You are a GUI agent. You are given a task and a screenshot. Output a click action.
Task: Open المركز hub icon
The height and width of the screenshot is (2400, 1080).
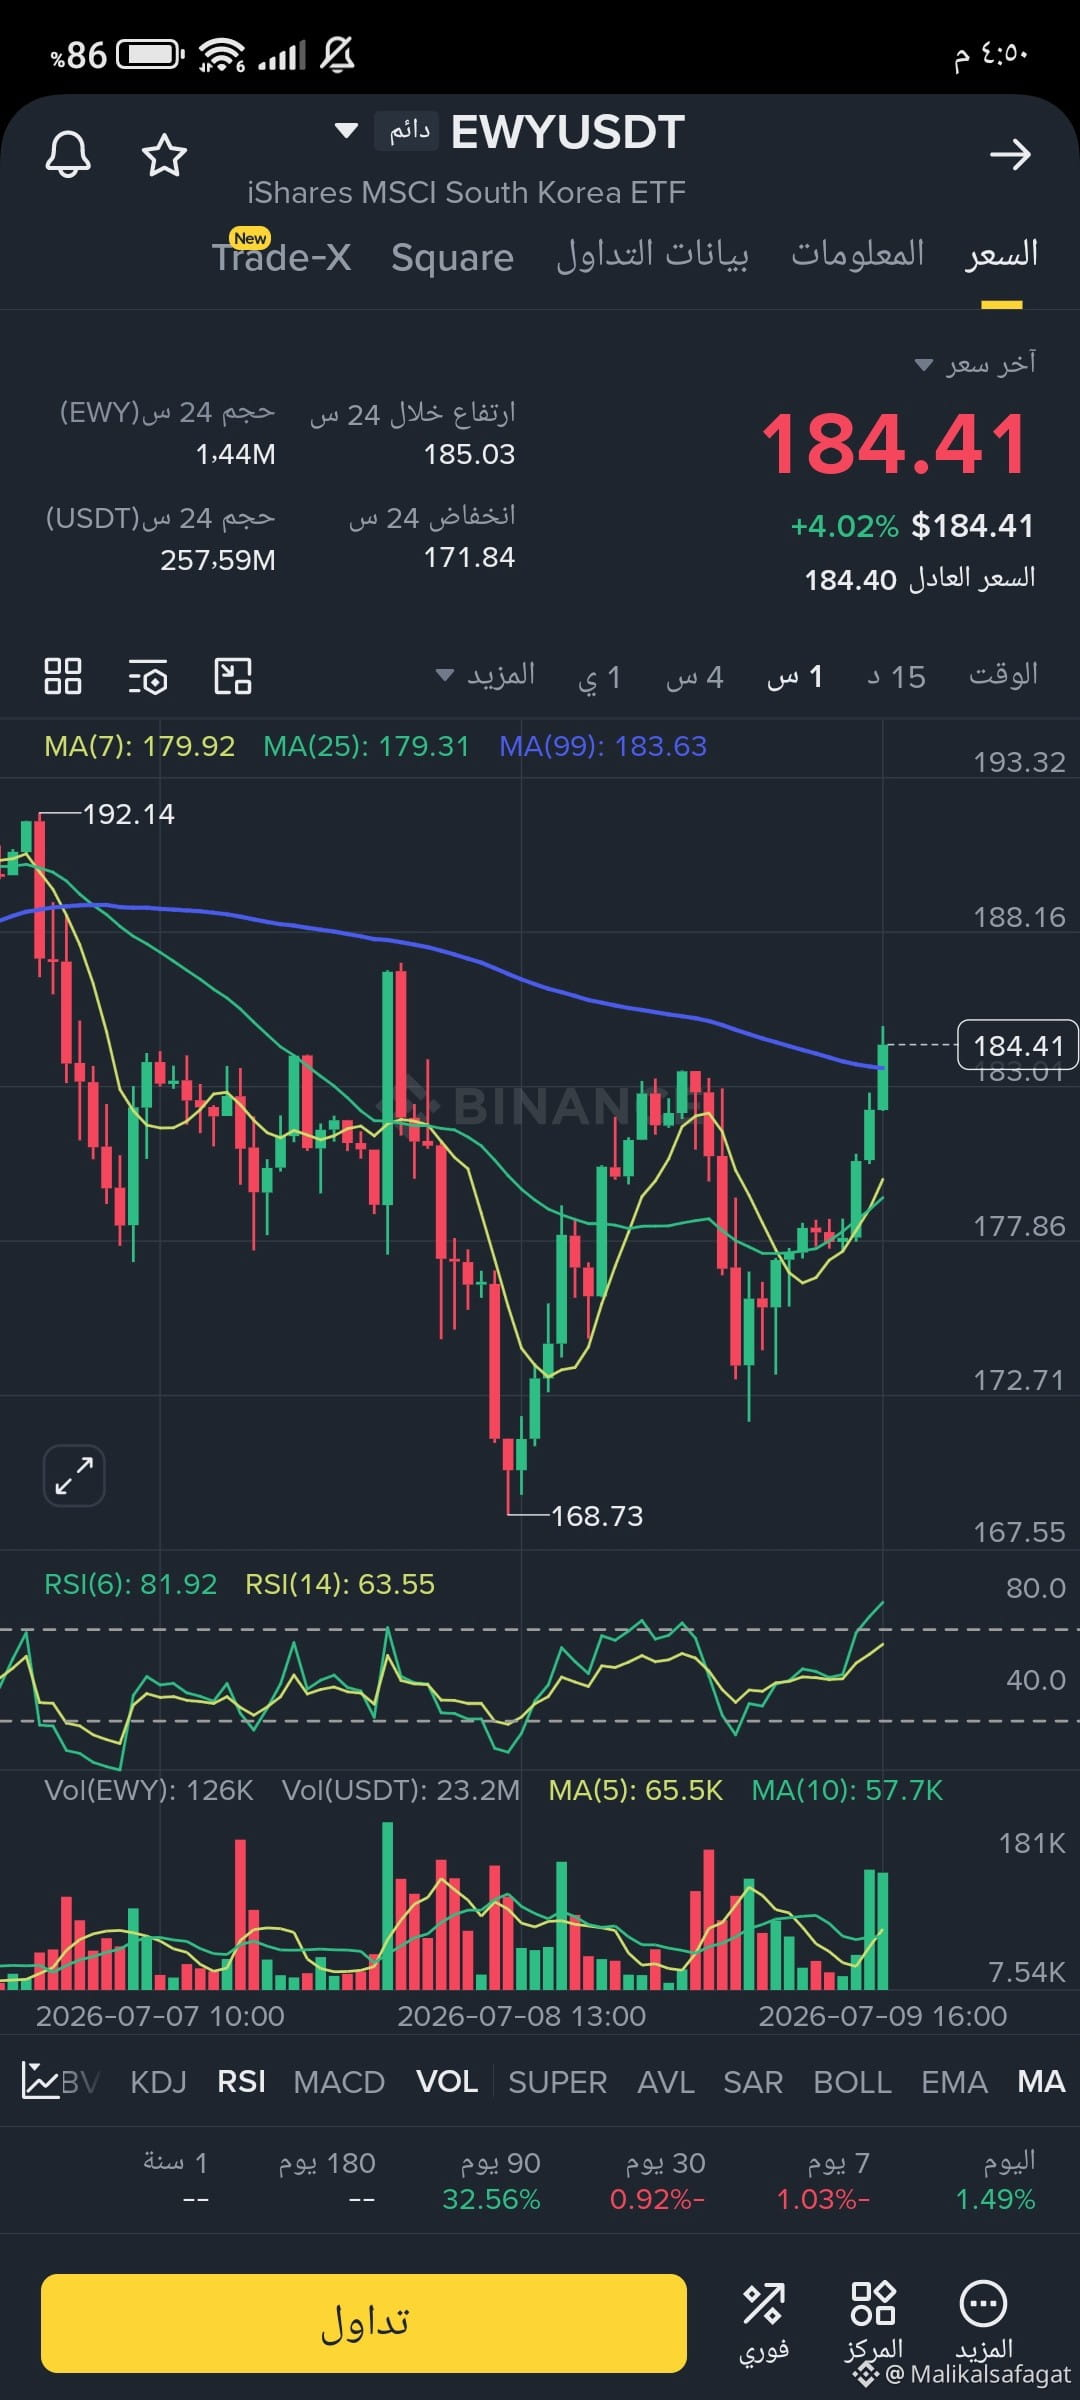[873, 2321]
